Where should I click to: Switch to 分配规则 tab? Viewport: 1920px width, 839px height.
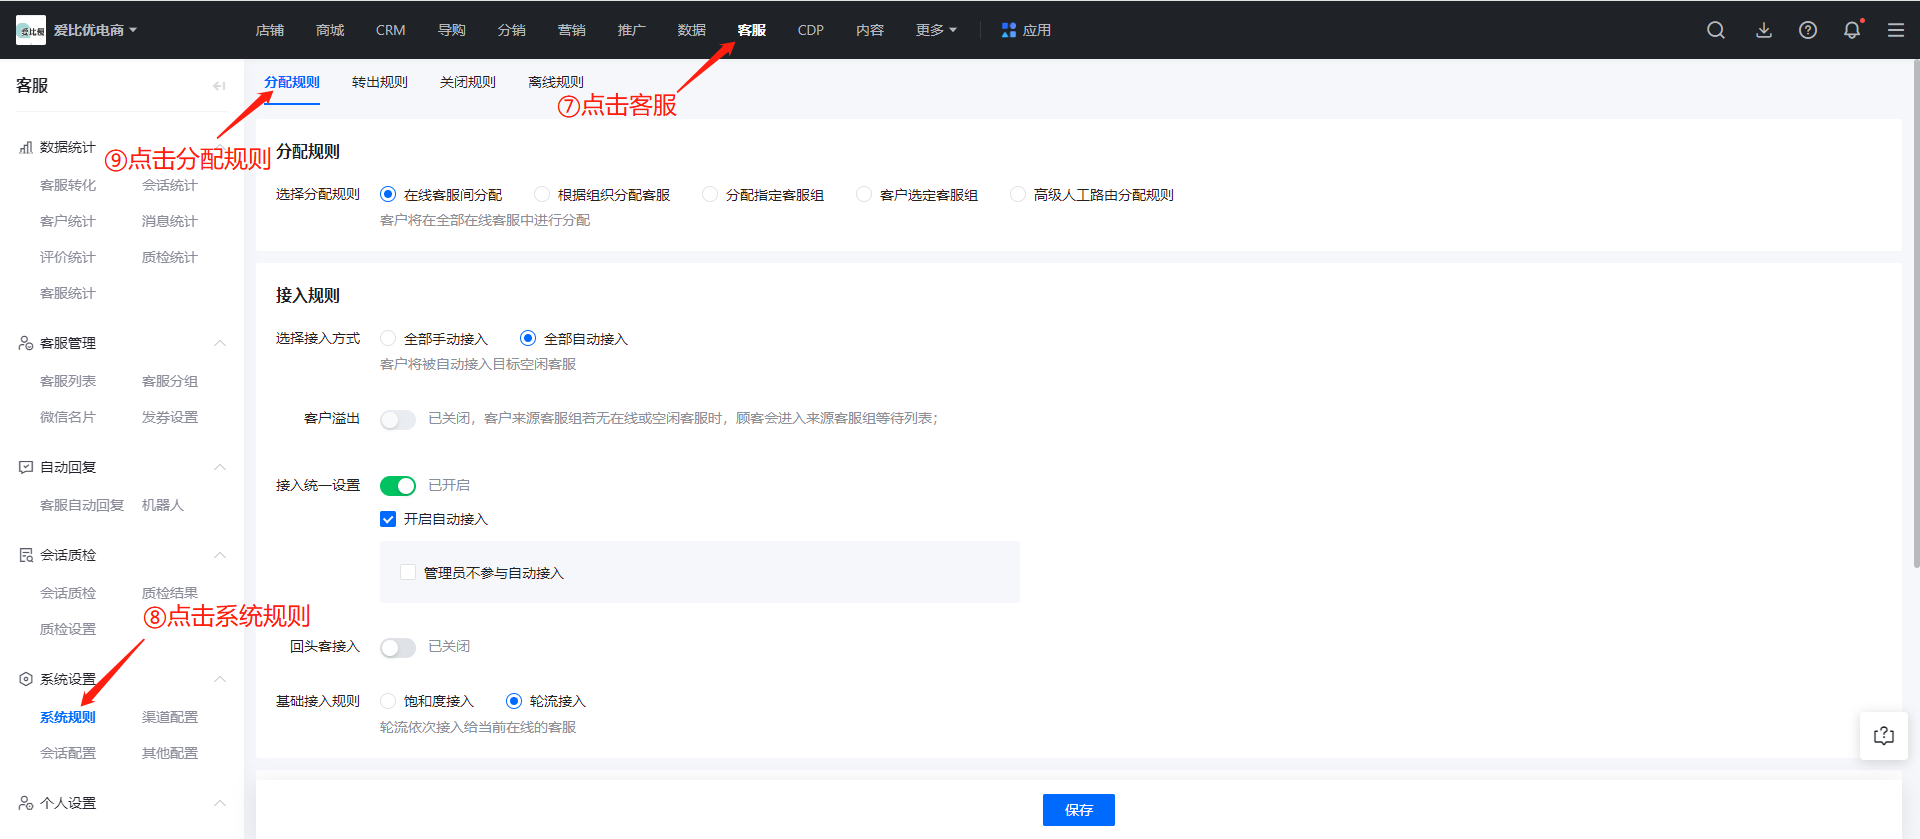point(292,82)
